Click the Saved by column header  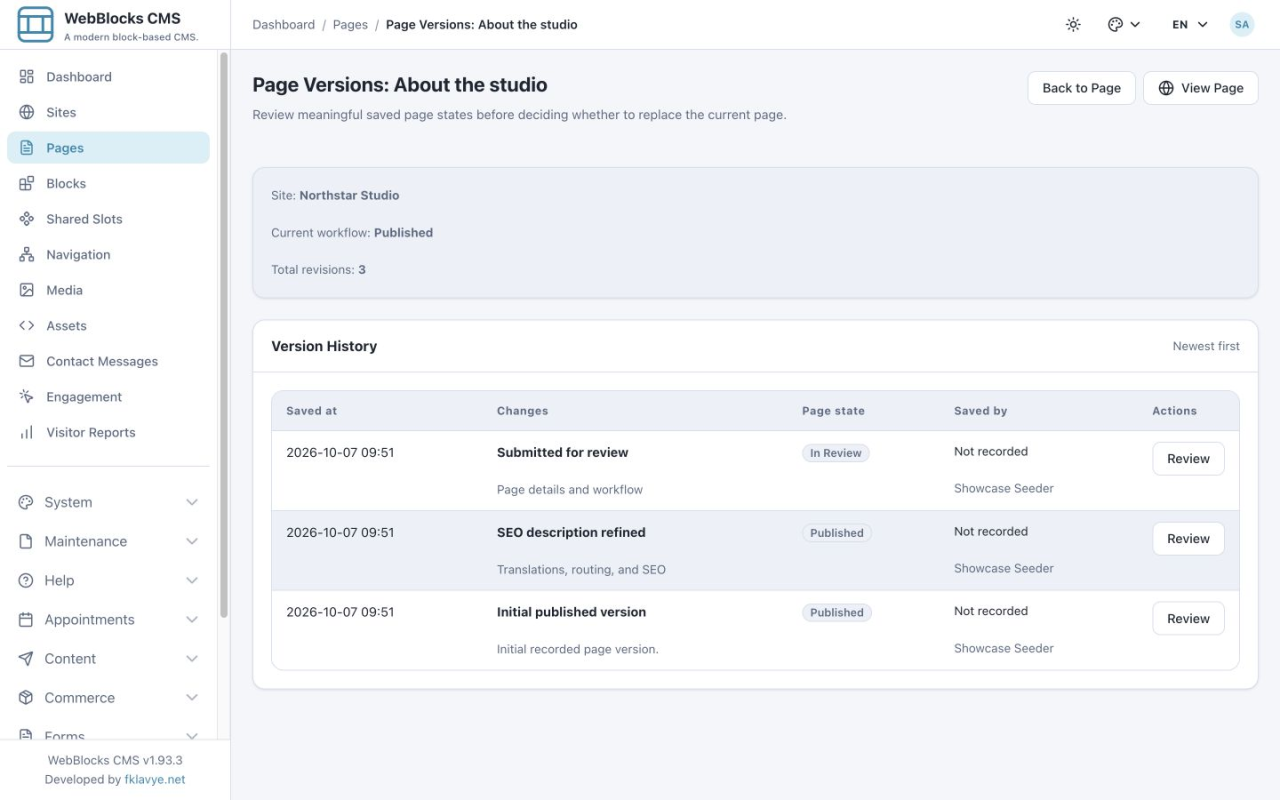pos(980,411)
